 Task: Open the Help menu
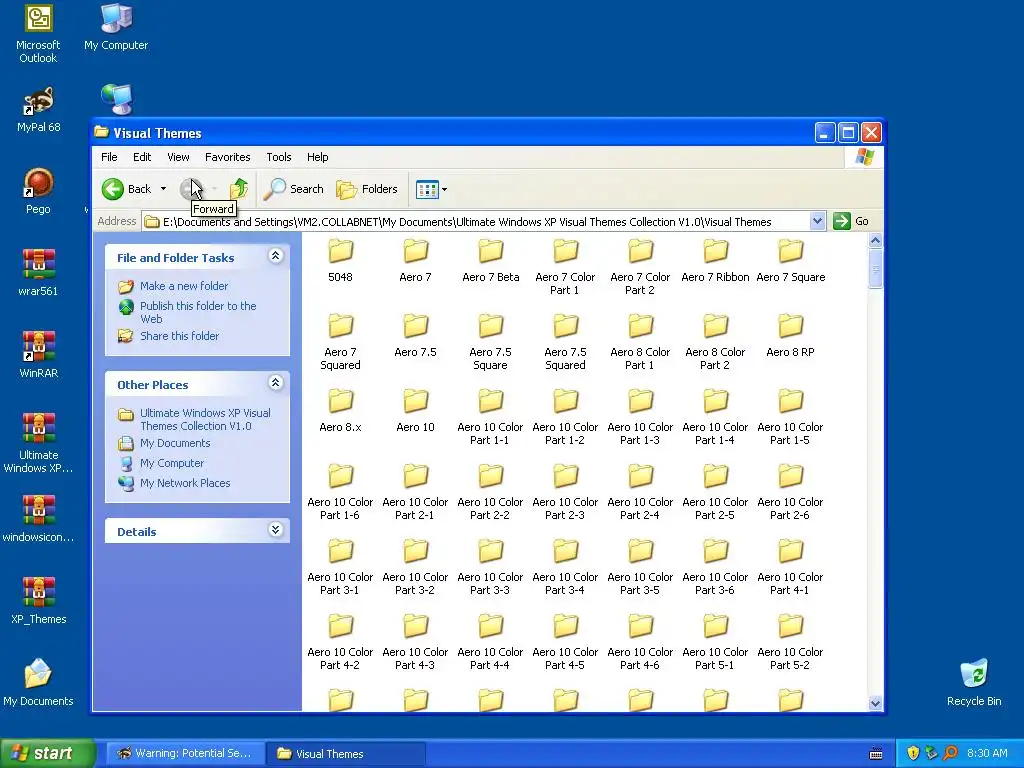point(317,157)
